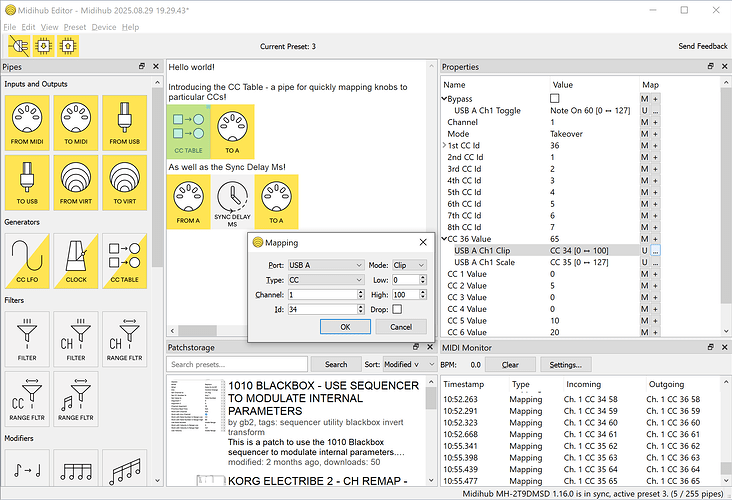Toggle the Drop checkbox in Mapping dialog
This screenshot has width=732, height=500.
[397, 309]
